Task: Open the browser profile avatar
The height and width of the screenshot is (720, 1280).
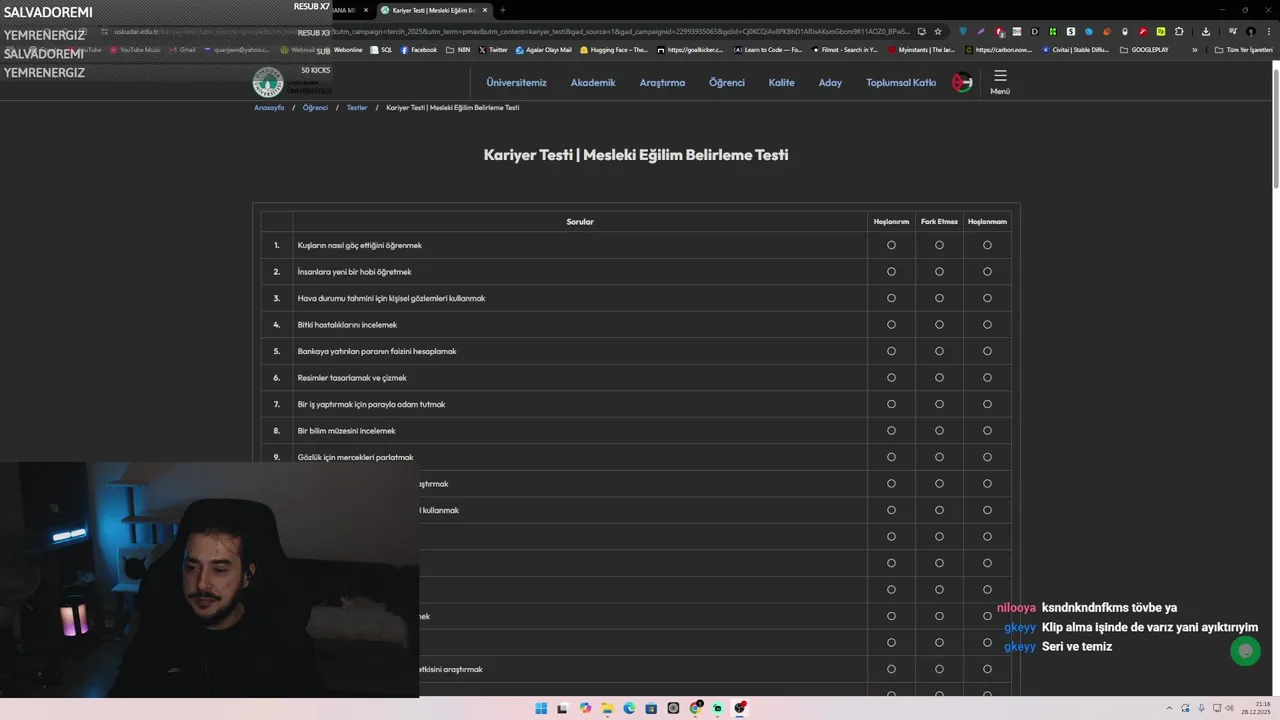Action: [x=1250, y=31]
